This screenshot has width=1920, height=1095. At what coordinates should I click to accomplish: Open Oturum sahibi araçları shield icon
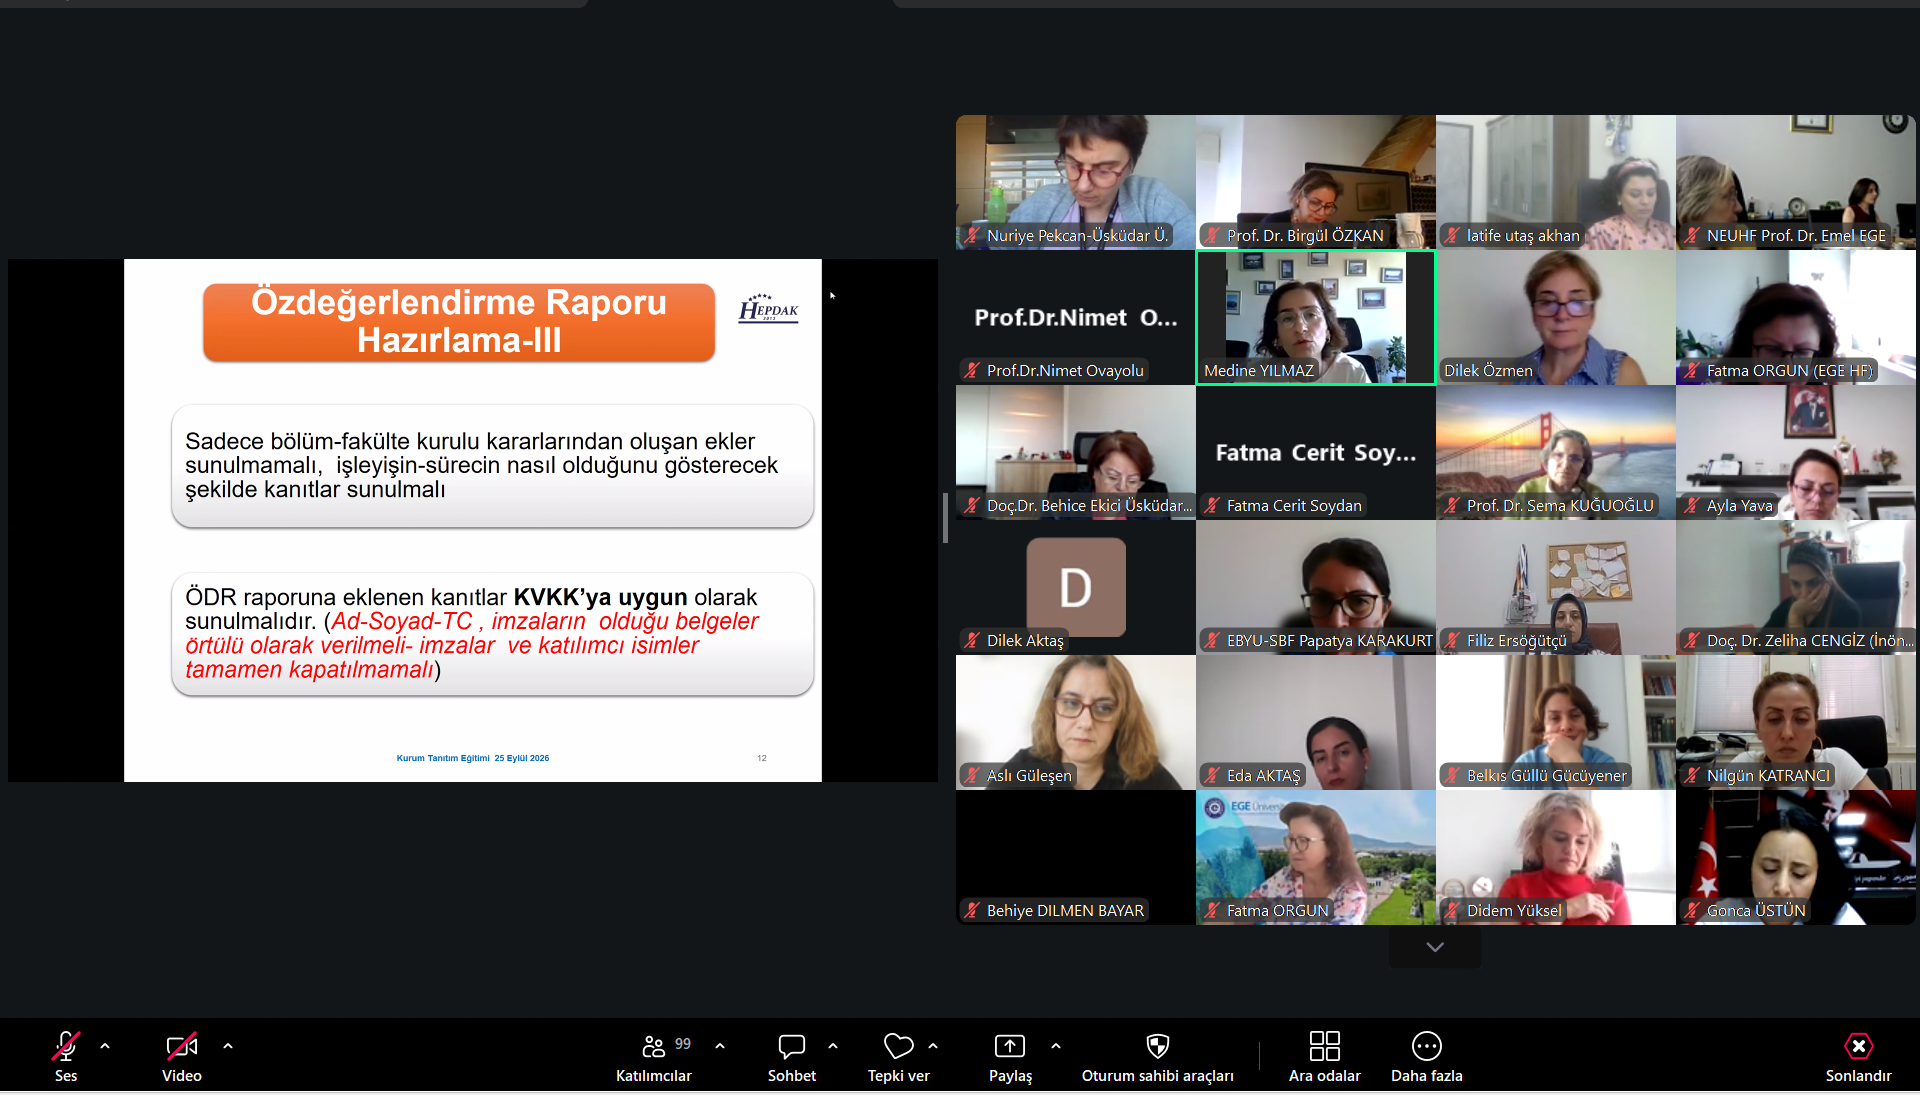[x=1157, y=1046]
